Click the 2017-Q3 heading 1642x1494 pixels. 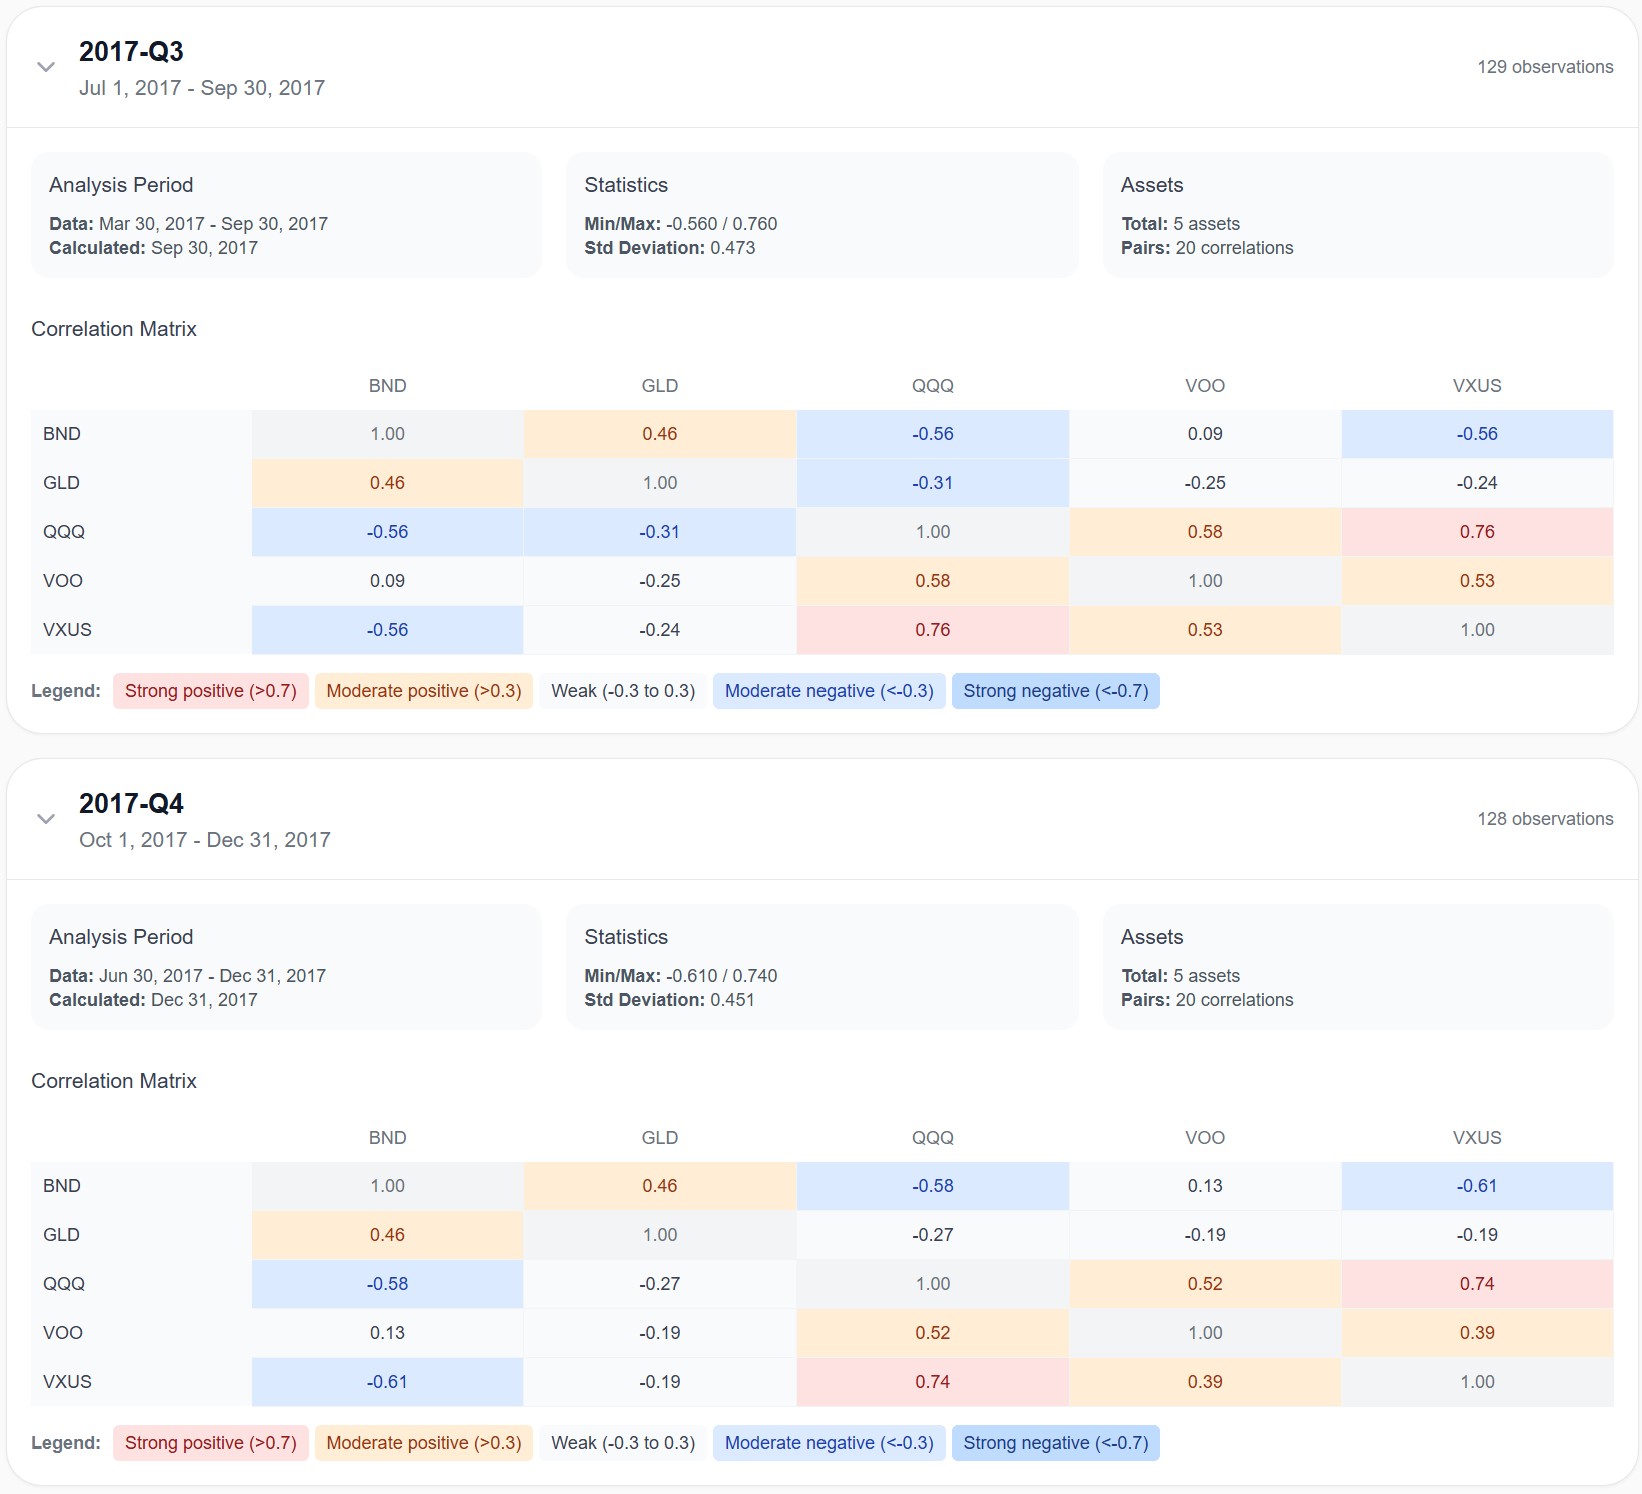(x=131, y=51)
